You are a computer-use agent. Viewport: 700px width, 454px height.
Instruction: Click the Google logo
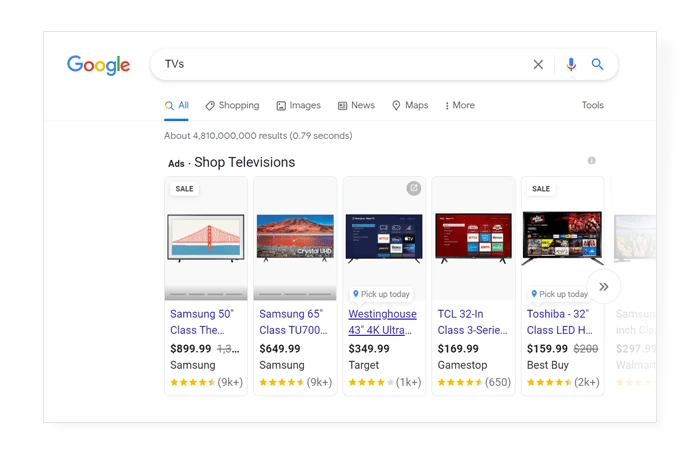click(98, 65)
